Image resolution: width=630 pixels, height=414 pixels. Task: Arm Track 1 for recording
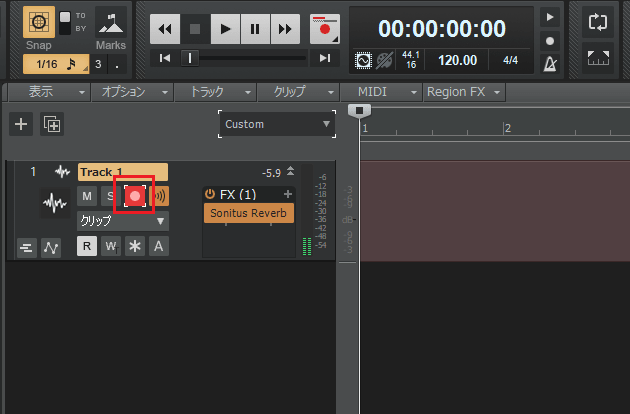(x=134, y=196)
